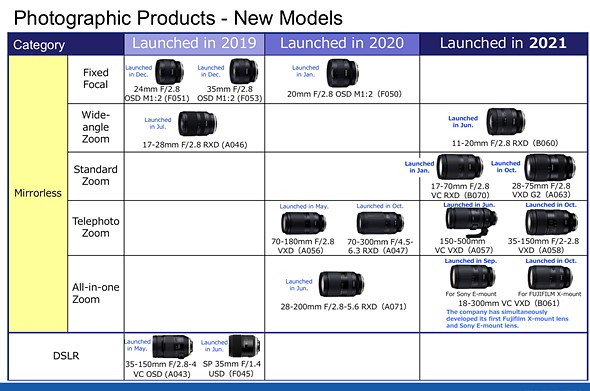
Task: Click the 150-500mm VC VXD A057 lens
Action: [x=471, y=222]
